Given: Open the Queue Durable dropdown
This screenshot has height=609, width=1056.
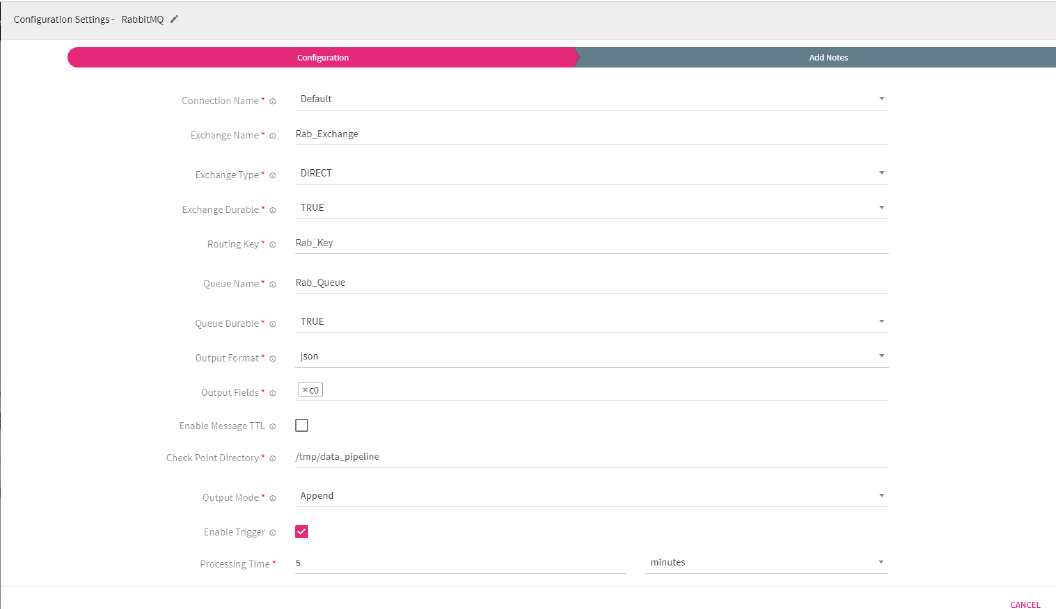Looking at the screenshot, I should point(591,322).
